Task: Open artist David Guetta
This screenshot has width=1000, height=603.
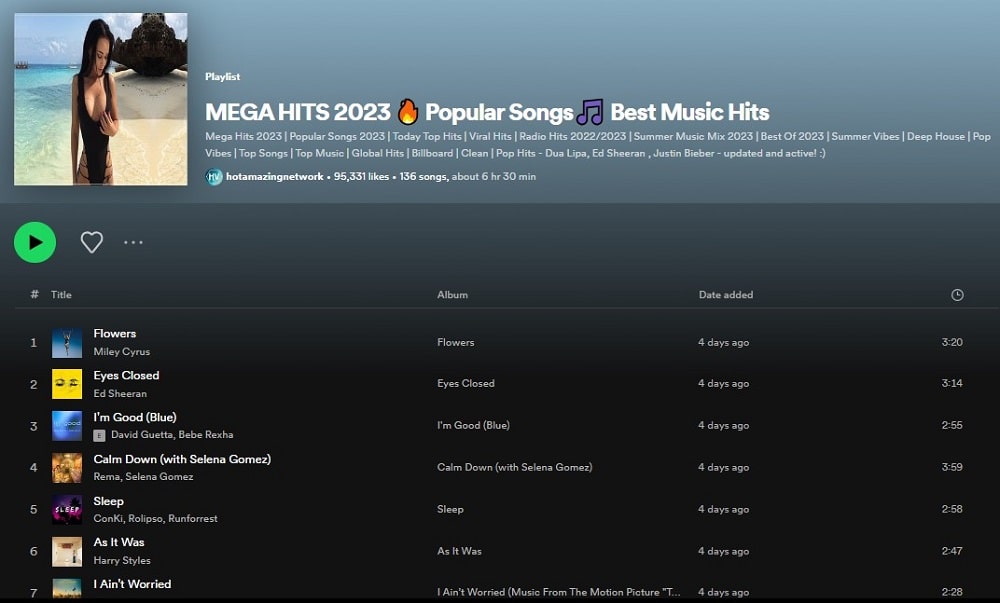Action: tap(142, 435)
